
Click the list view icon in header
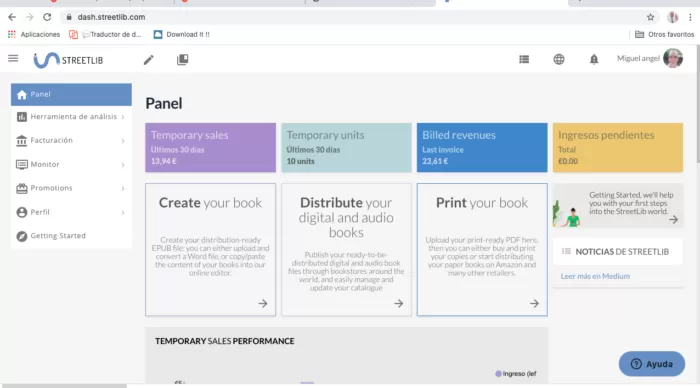tap(524, 59)
